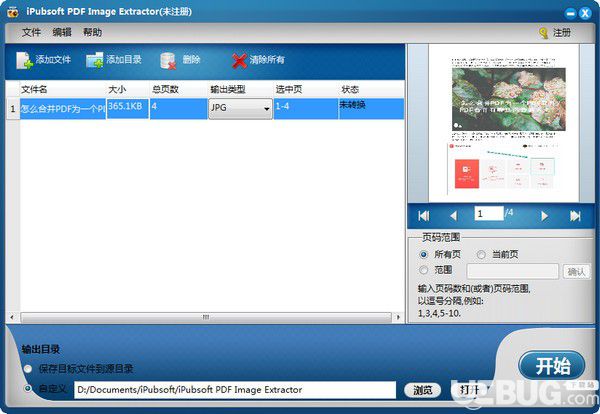Go to next preview page
Screen dimensions: 600x414
[544, 216]
